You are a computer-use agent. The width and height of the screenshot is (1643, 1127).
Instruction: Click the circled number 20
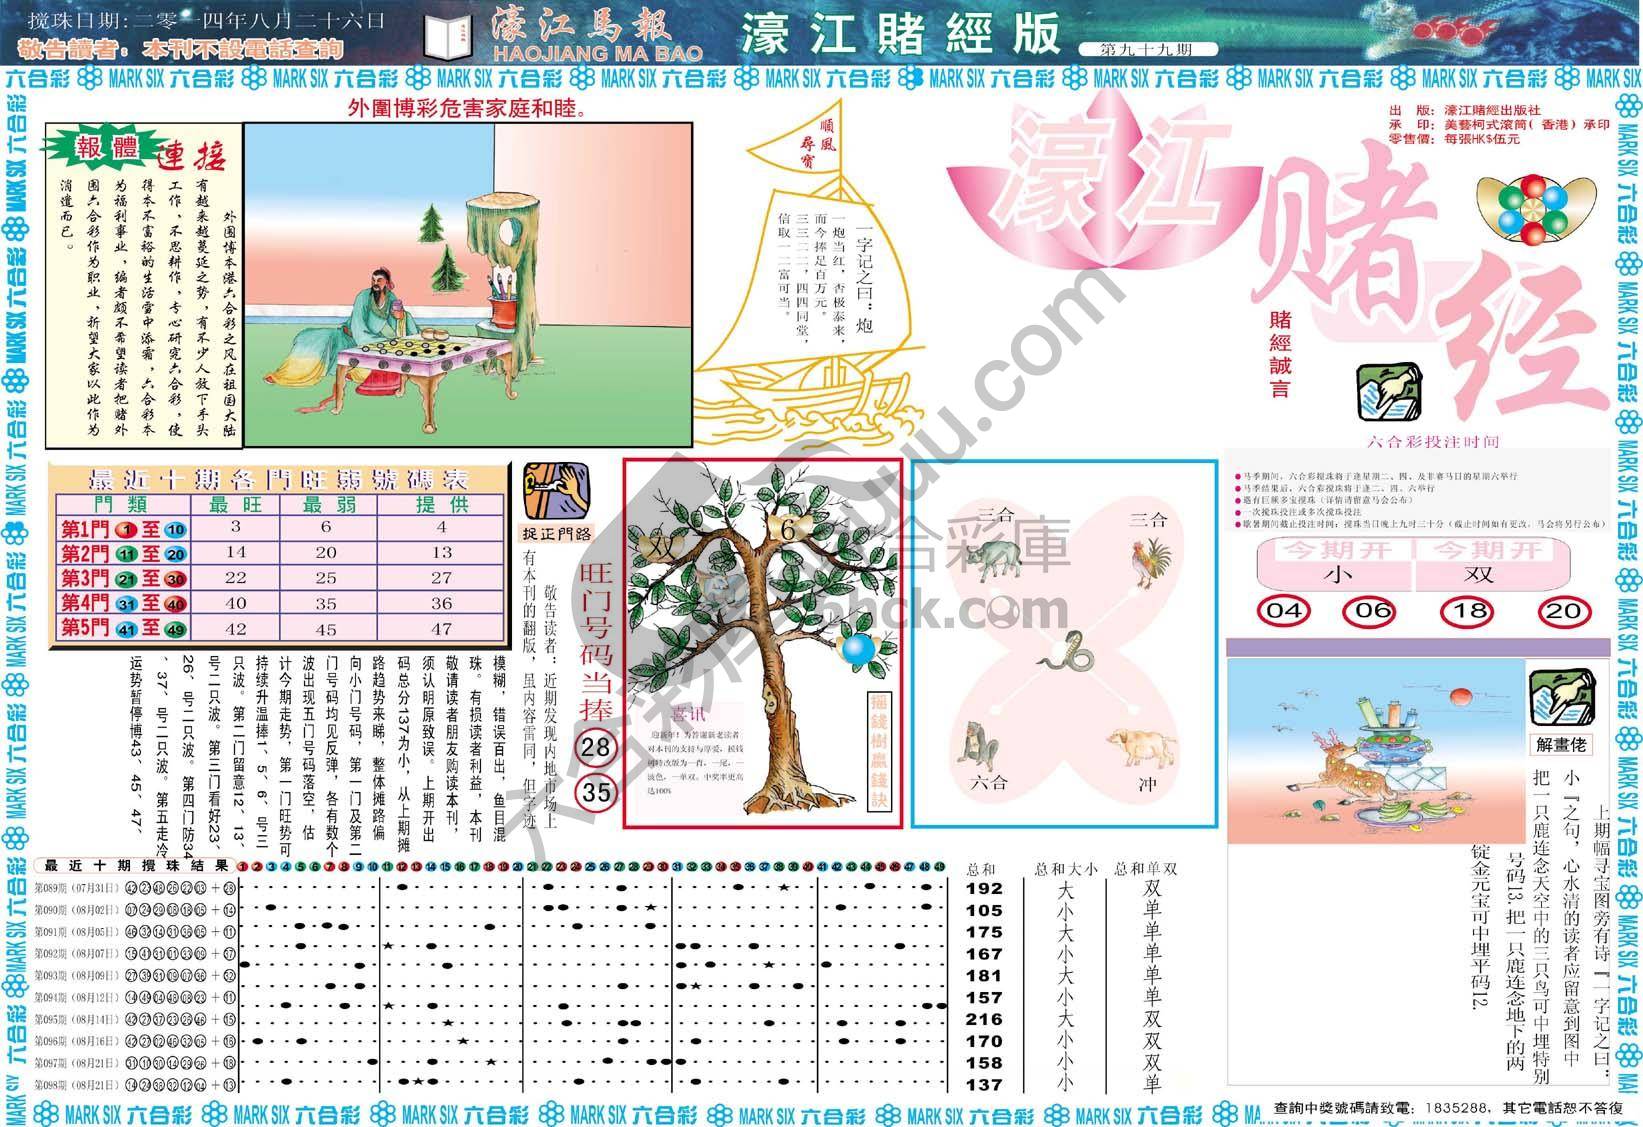[1564, 610]
